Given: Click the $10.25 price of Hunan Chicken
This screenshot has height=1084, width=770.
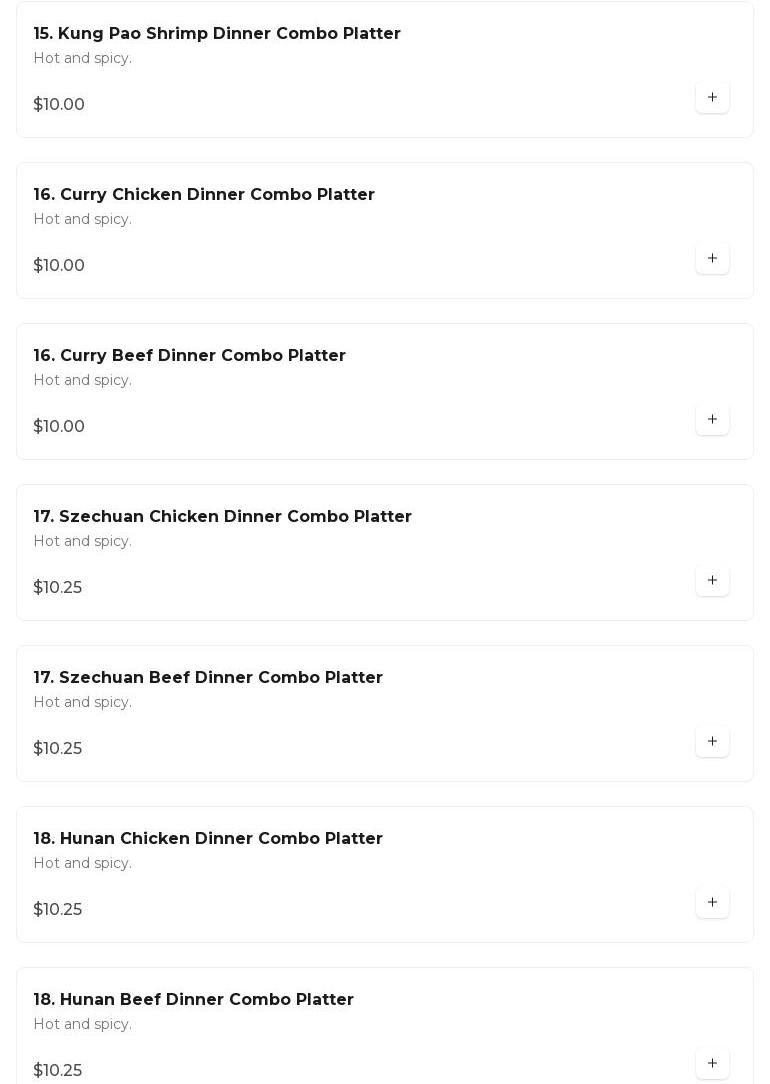Looking at the screenshot, I should click(58, 910).
